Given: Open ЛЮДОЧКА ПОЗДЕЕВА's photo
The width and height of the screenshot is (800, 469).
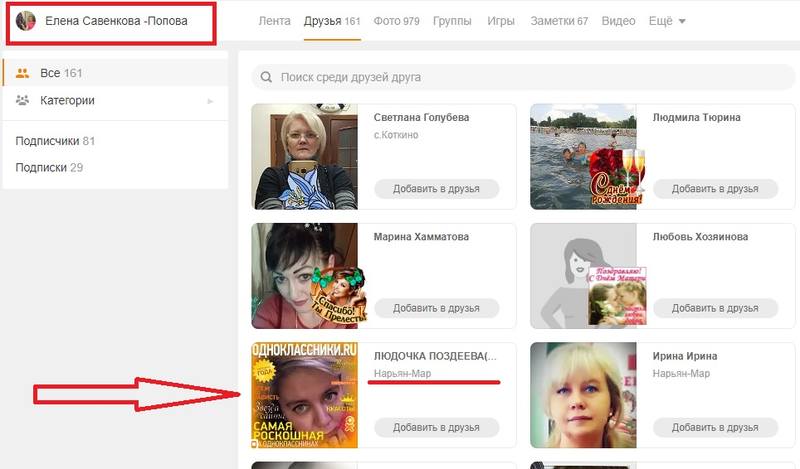Looking at the screenshot, I should click(x=305, y=396).
